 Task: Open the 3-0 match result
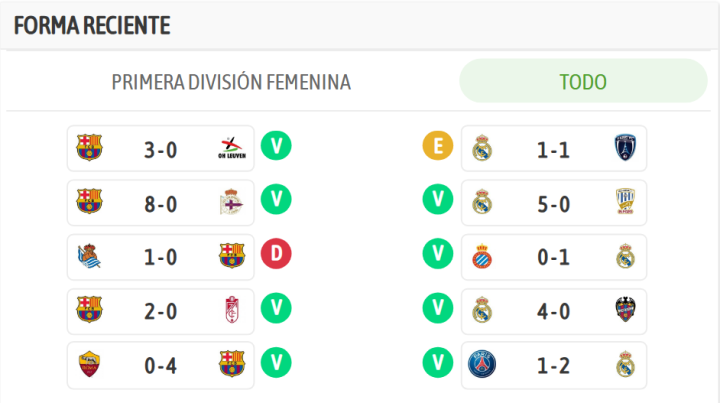(x=160, y=150)
